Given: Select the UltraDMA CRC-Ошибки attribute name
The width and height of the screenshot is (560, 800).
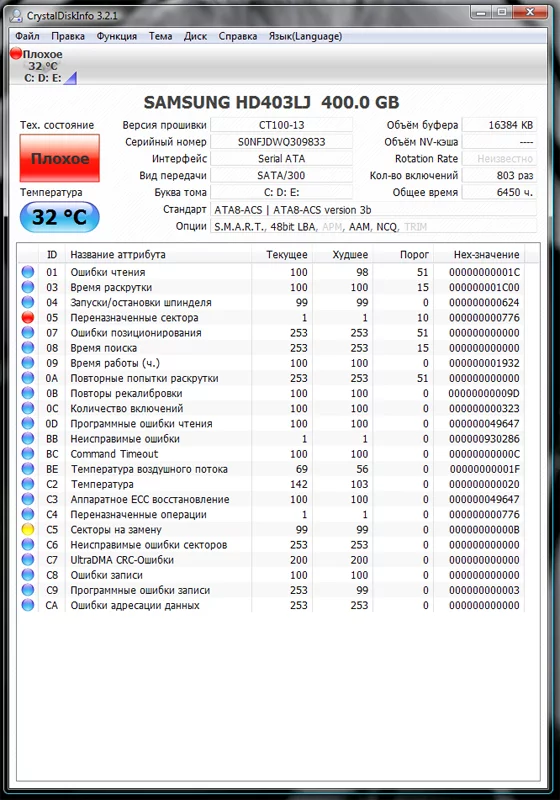Looking at the screenshot, I should coord(122,560).
